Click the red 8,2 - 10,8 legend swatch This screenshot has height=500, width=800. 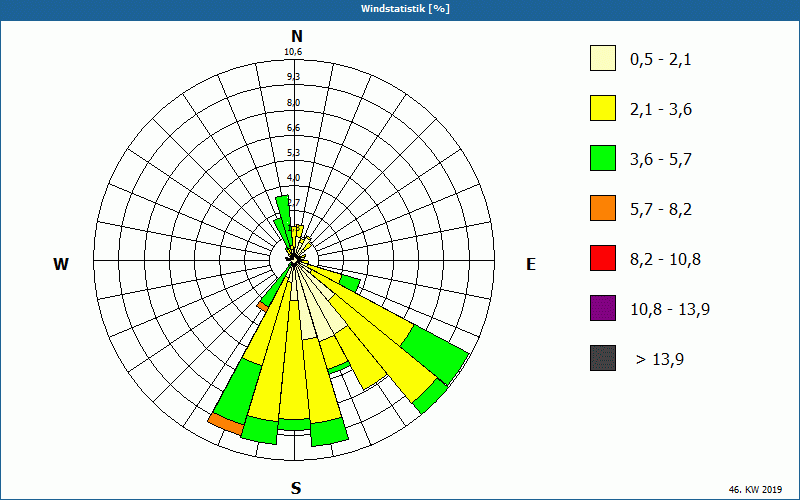point(603,258)
